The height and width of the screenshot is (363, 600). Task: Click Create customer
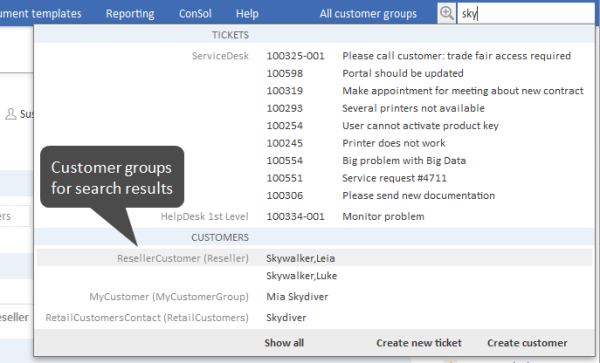tap(527, 343)
